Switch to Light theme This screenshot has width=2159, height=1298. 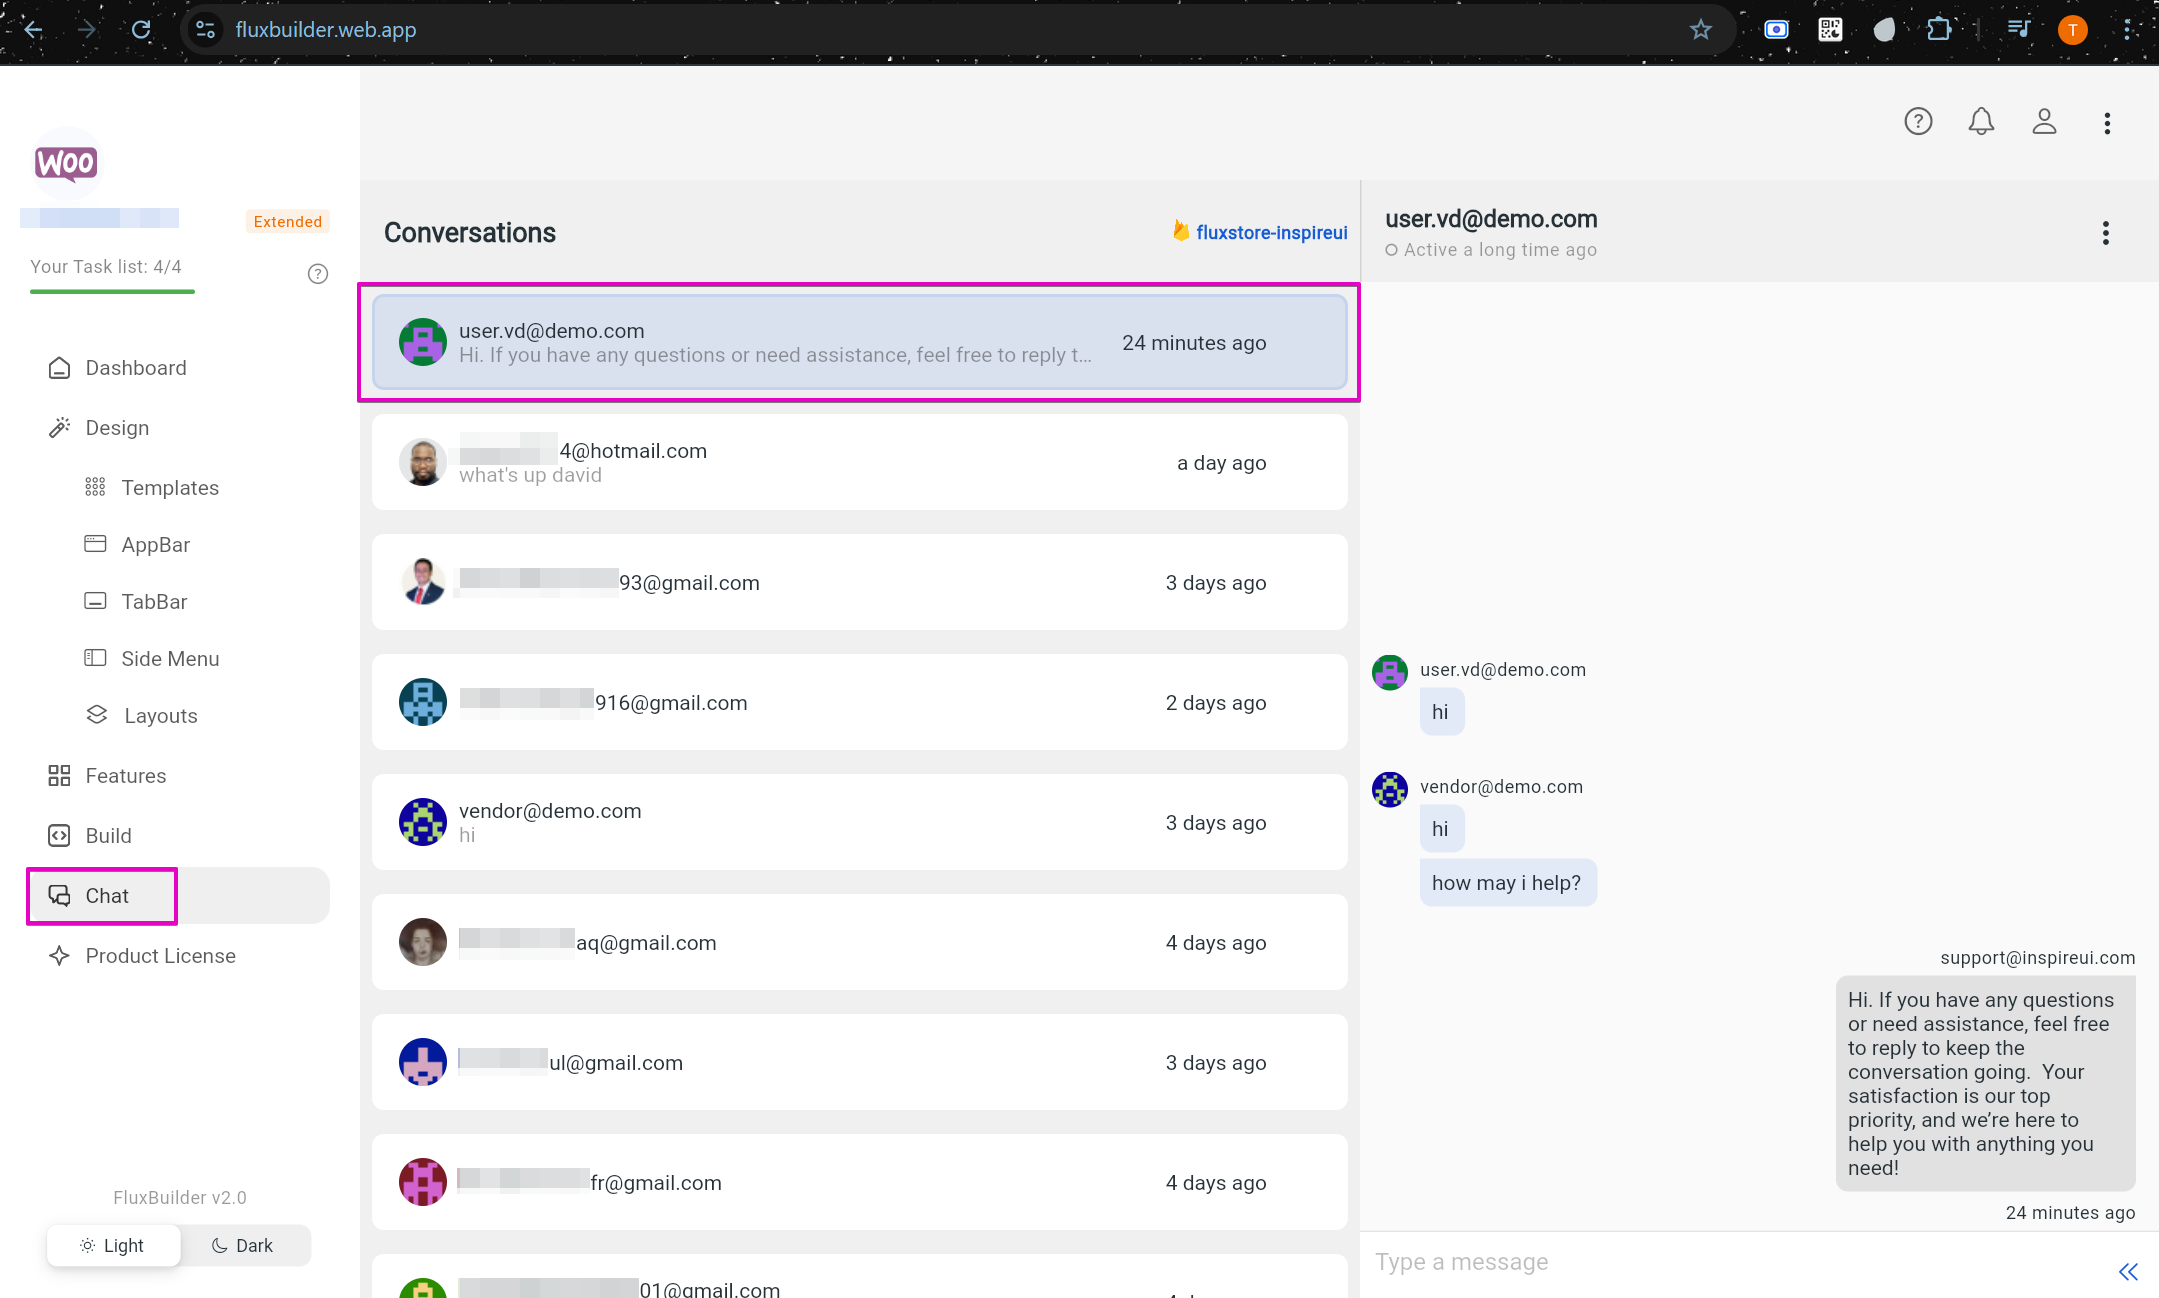point(113,1245)
